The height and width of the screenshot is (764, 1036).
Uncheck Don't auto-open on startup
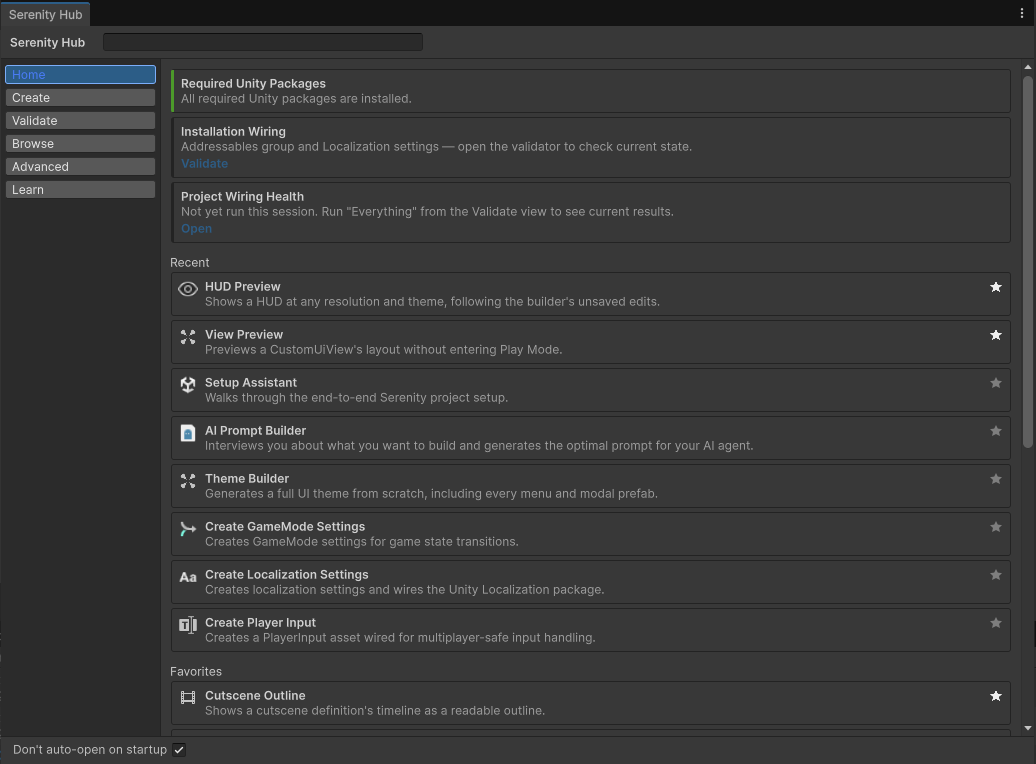[x=179, y=749]
